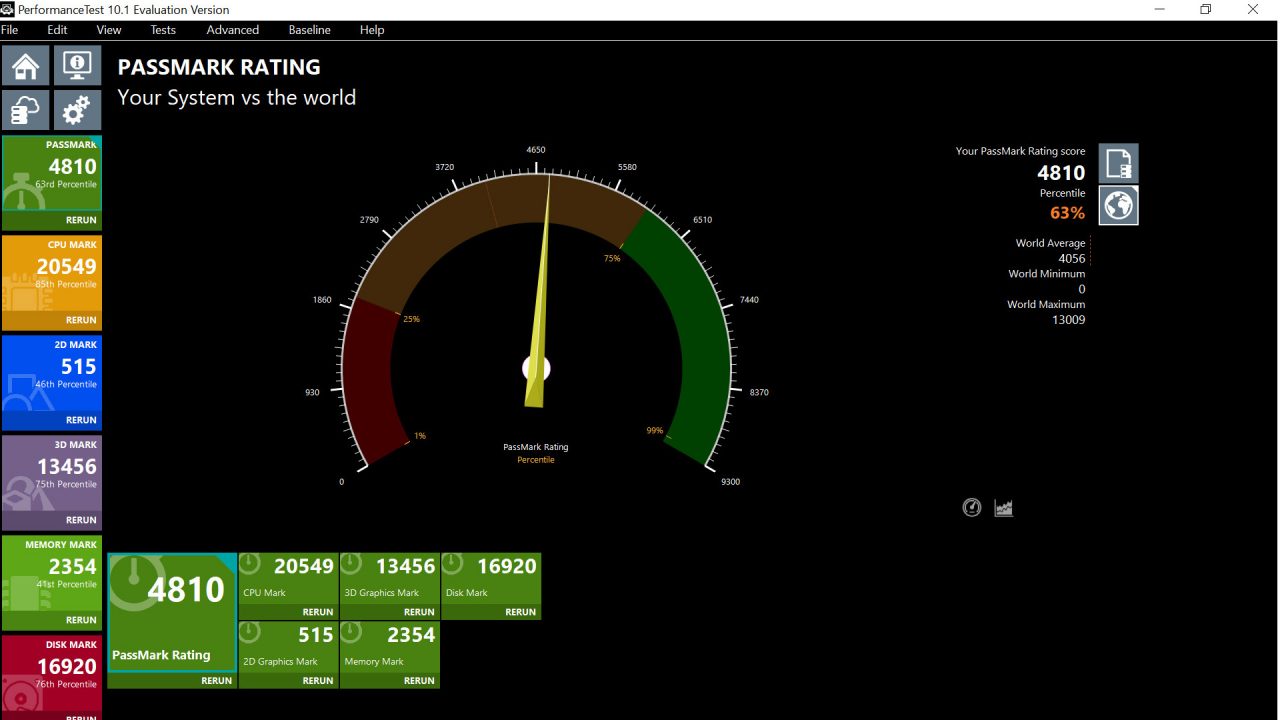This screenshot has width=1280, height=720.
Task: Click the clock icon in CPU Mark tile
Action: click(x=250, y=564)
